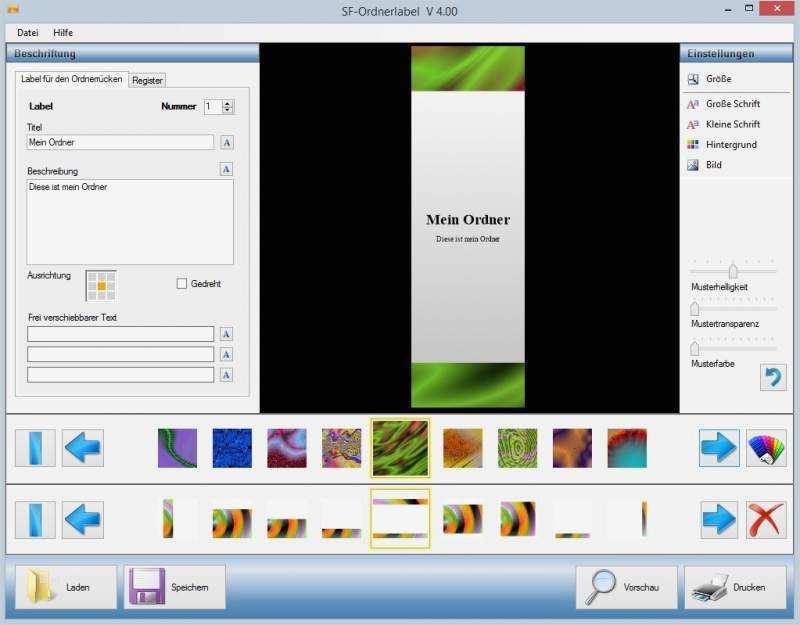The height and width of the screenshot is (625, 800).
Task: Open font settings for first free text
Action: click(x=226, y=334)
